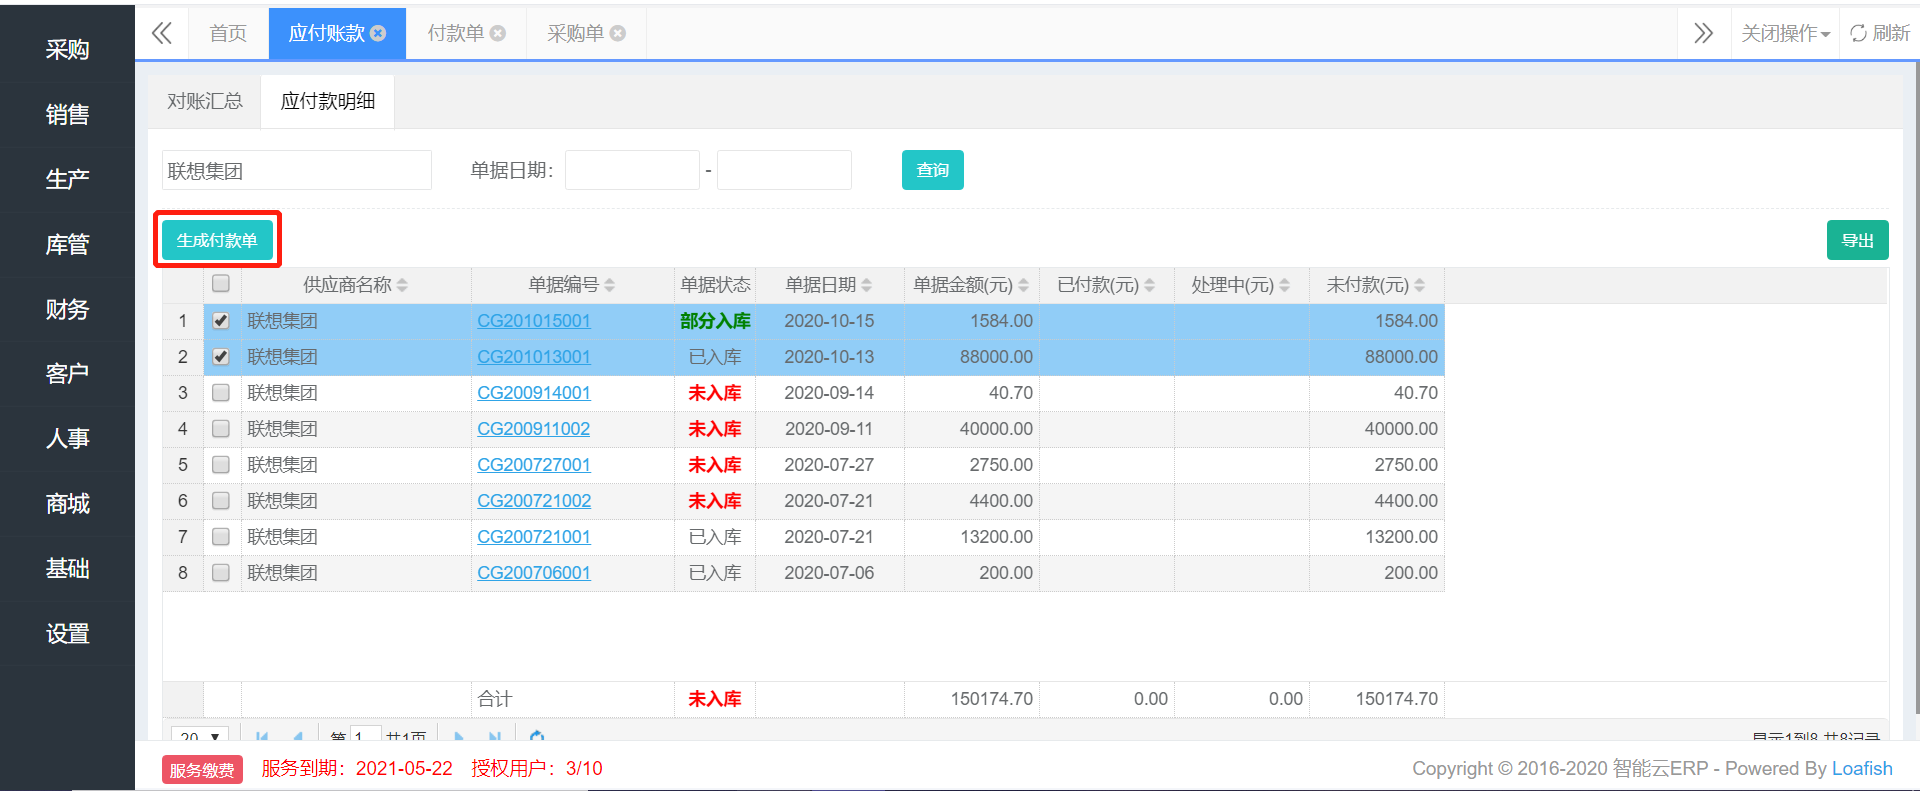The image size is (1920, 791).
Task: Open document link CG200721001
Action: click(x=534, y=537)
